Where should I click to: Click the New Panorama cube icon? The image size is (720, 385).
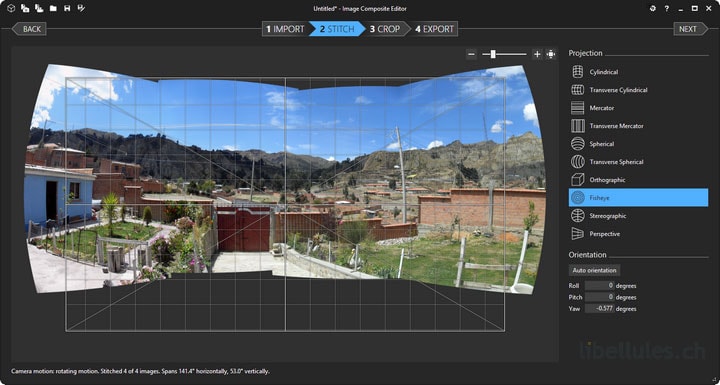click(11, 8)
